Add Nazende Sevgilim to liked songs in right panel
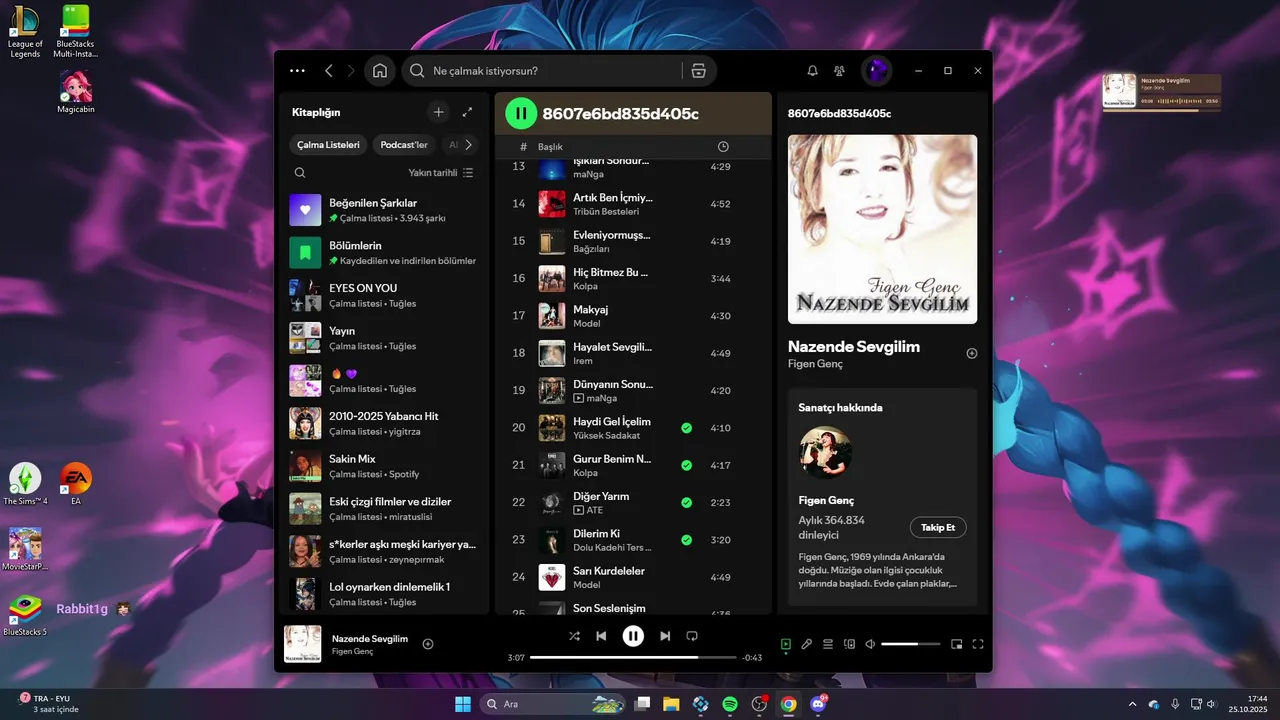The width and height of the screenshot is (1280, 720). (971, 353)
